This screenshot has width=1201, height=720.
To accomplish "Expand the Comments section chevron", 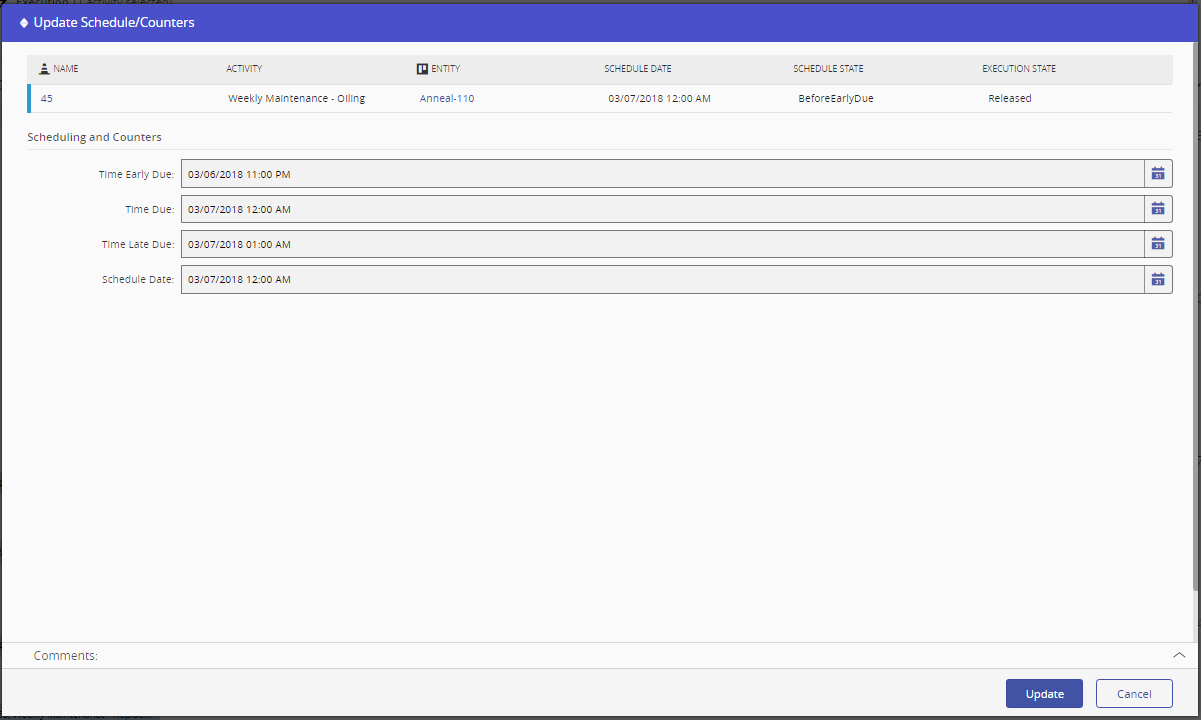I will 1179,655.
